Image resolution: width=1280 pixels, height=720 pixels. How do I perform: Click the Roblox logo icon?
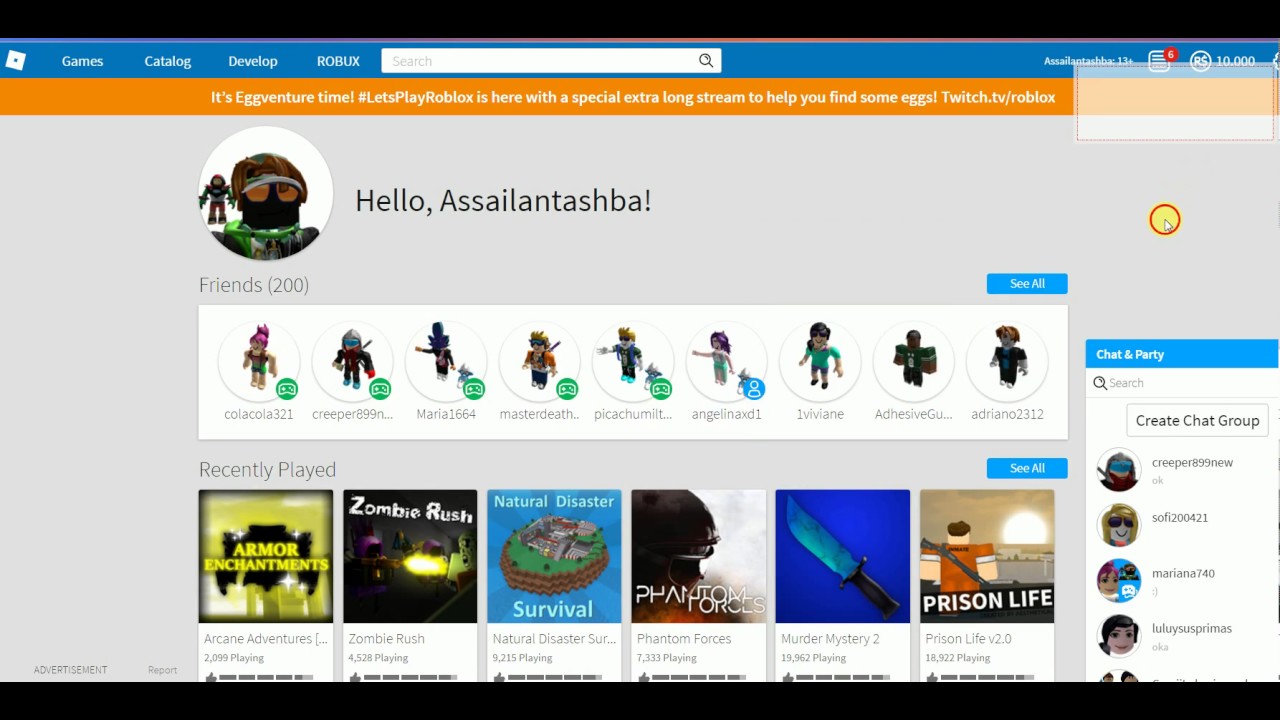tap(15, 61)
